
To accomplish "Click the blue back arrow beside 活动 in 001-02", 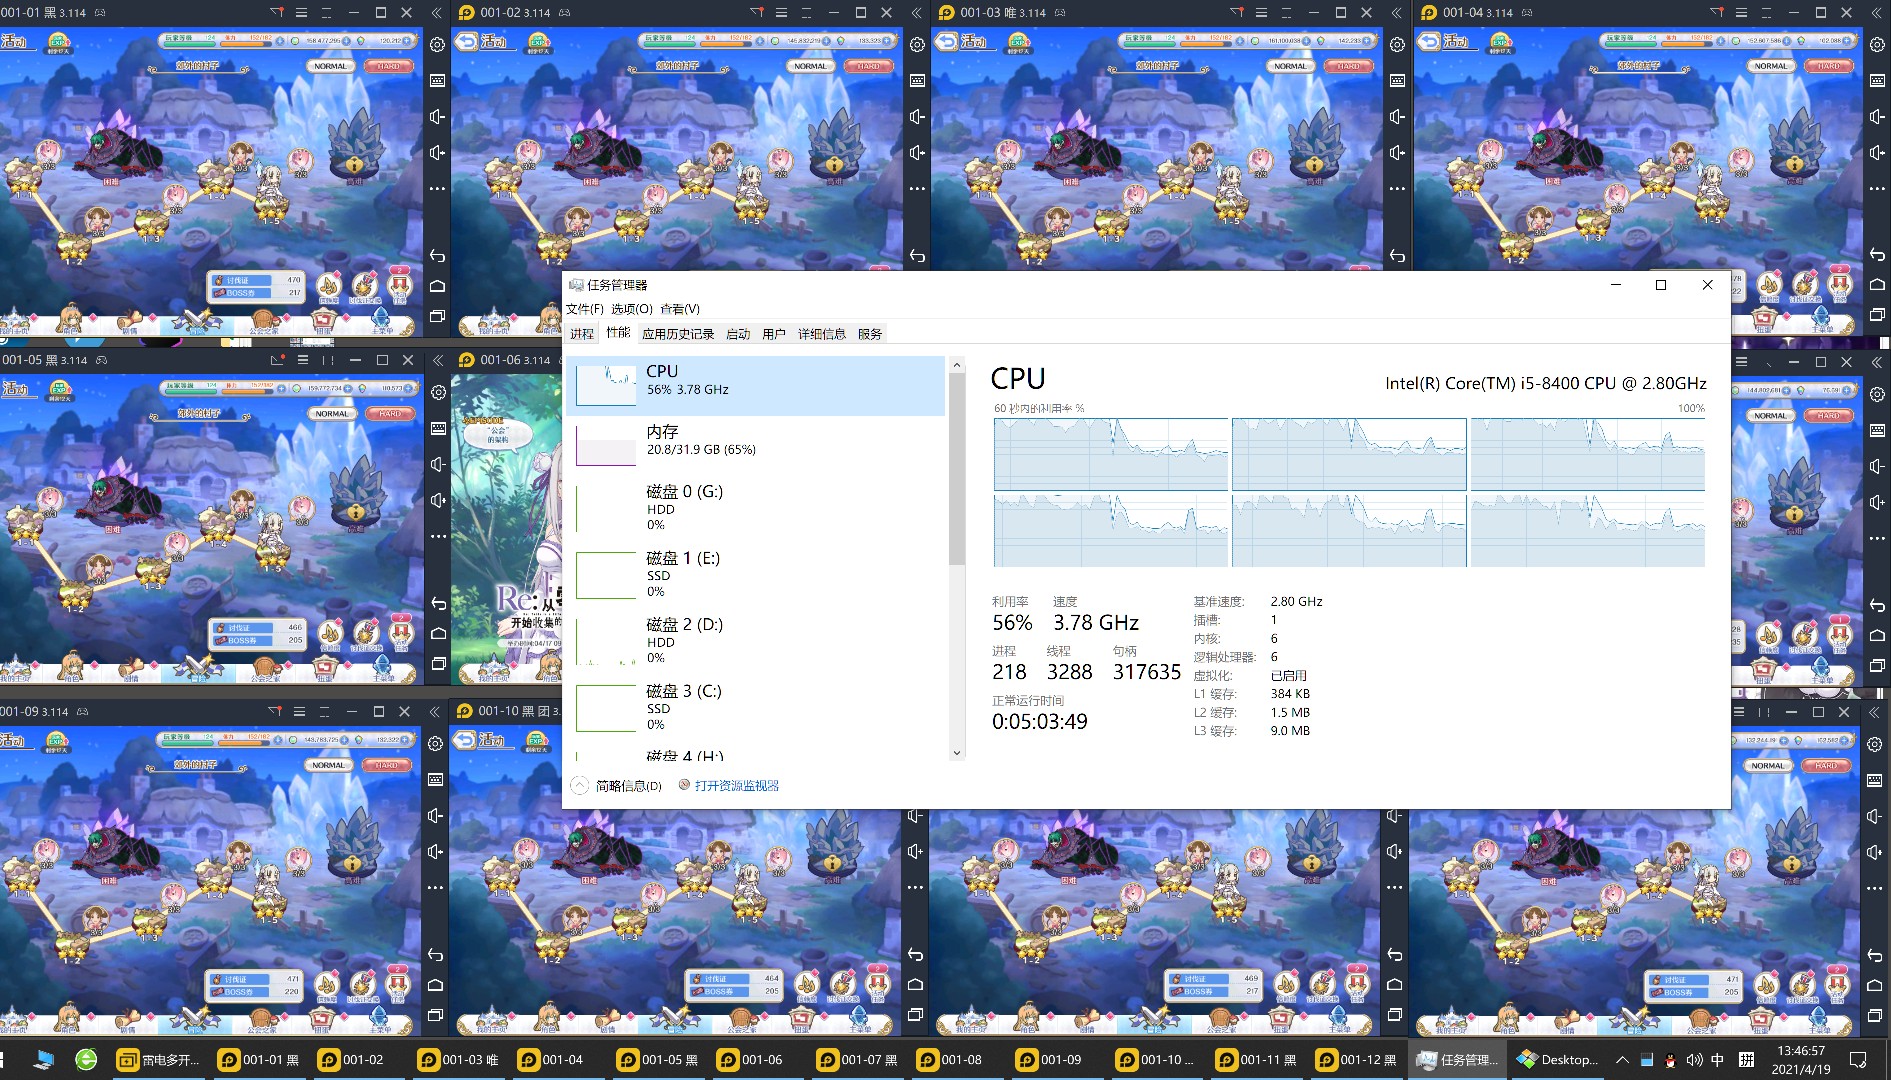I will [465, 41].
